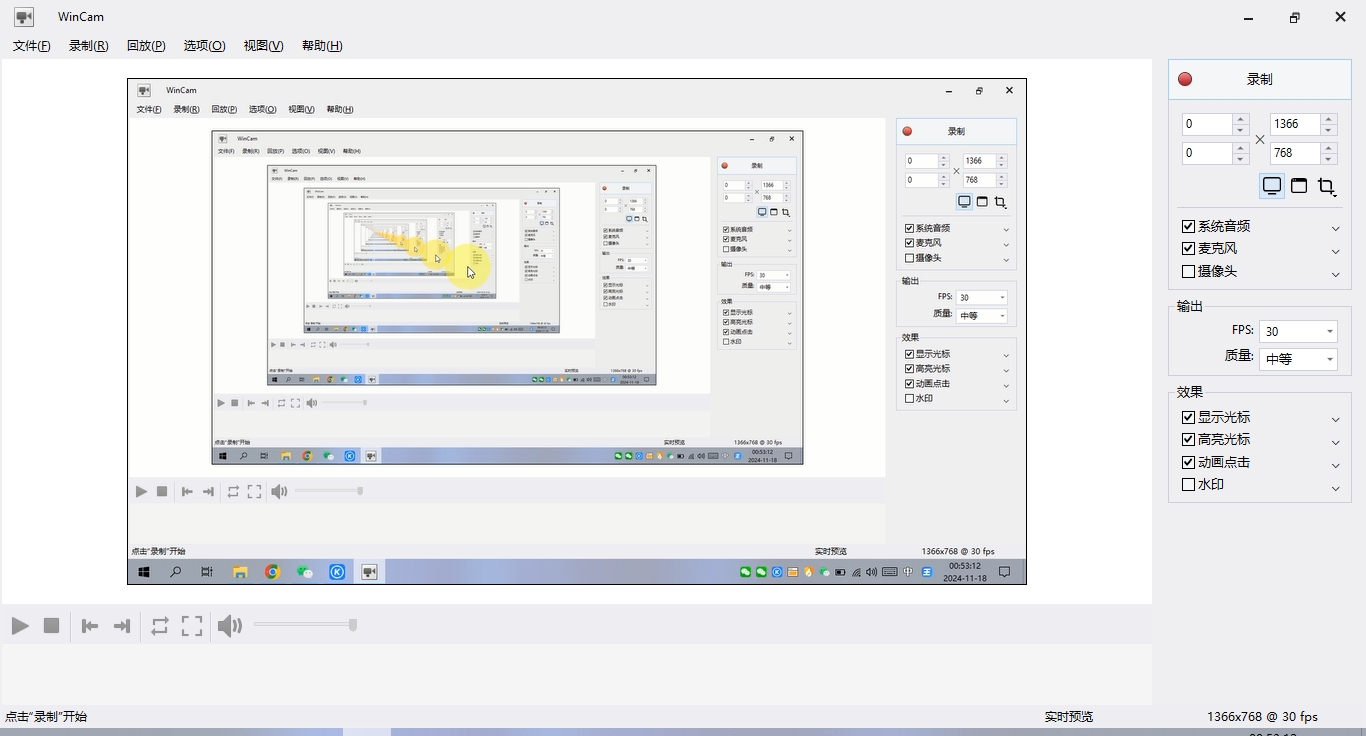Expand 高亮光标 options chevron
The width and height of the screenshot is (1366, 736).
coord(1336,441)
